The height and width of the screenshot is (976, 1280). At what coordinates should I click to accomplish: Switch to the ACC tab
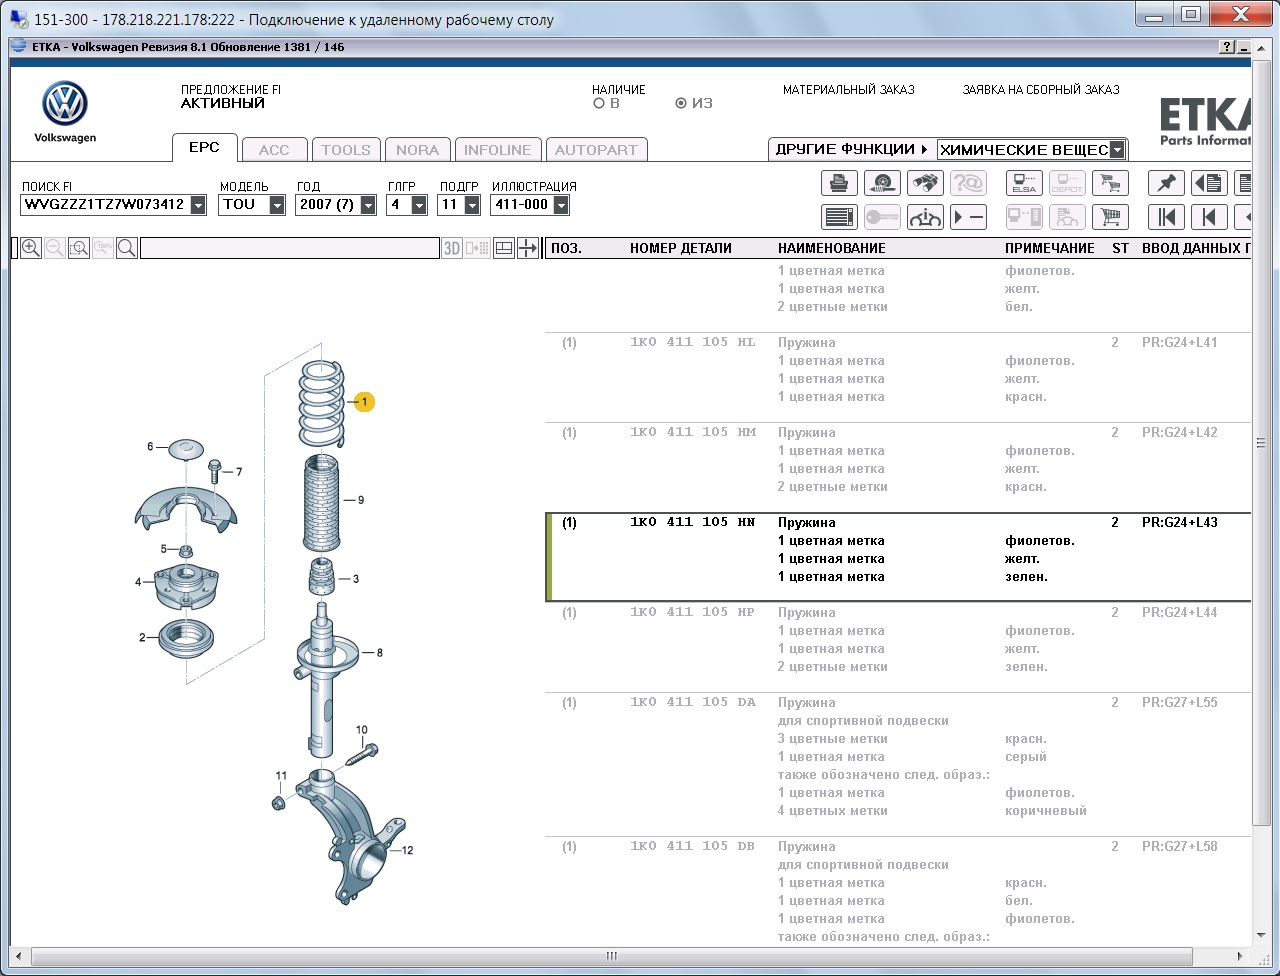(x=274, y=150)
